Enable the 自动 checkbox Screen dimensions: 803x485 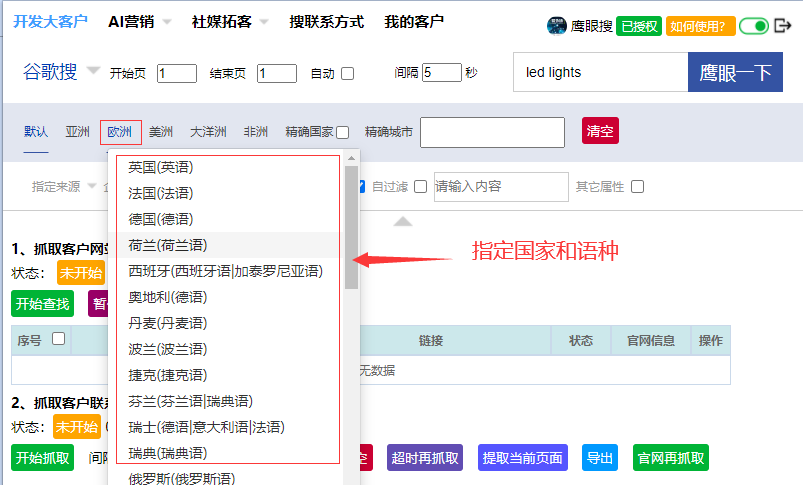tap(348, 73)
